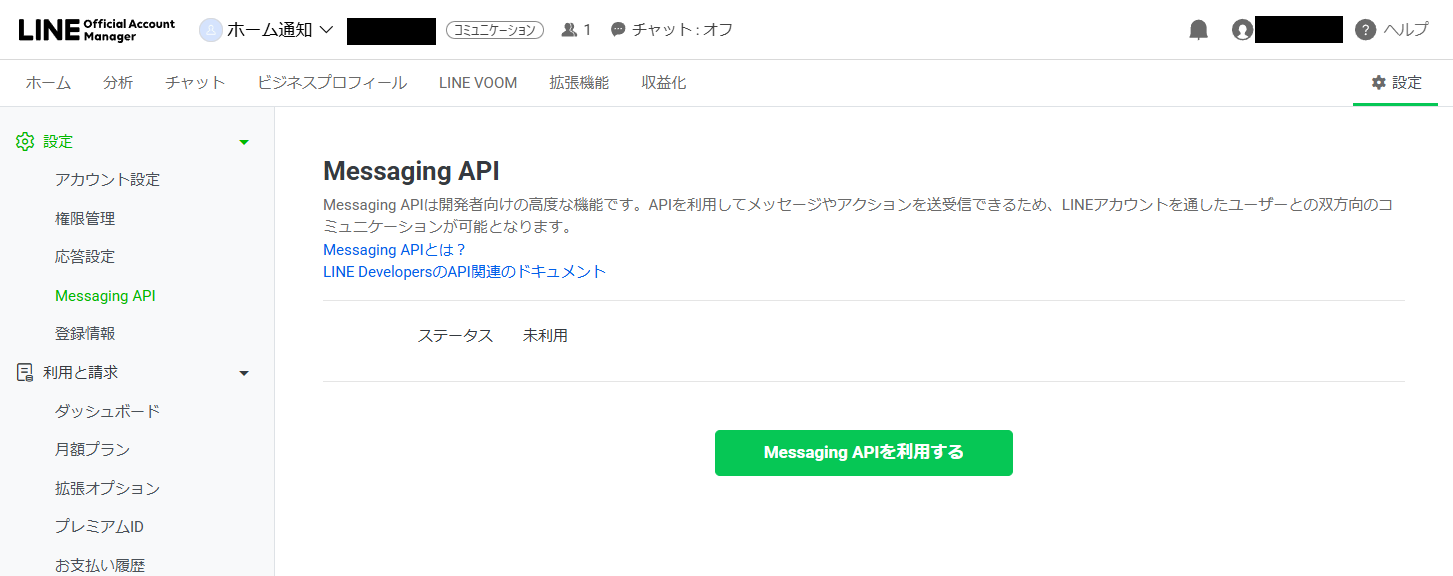
Task: Switch to the LINE VOOM tab
Action: tap(478, 83)
